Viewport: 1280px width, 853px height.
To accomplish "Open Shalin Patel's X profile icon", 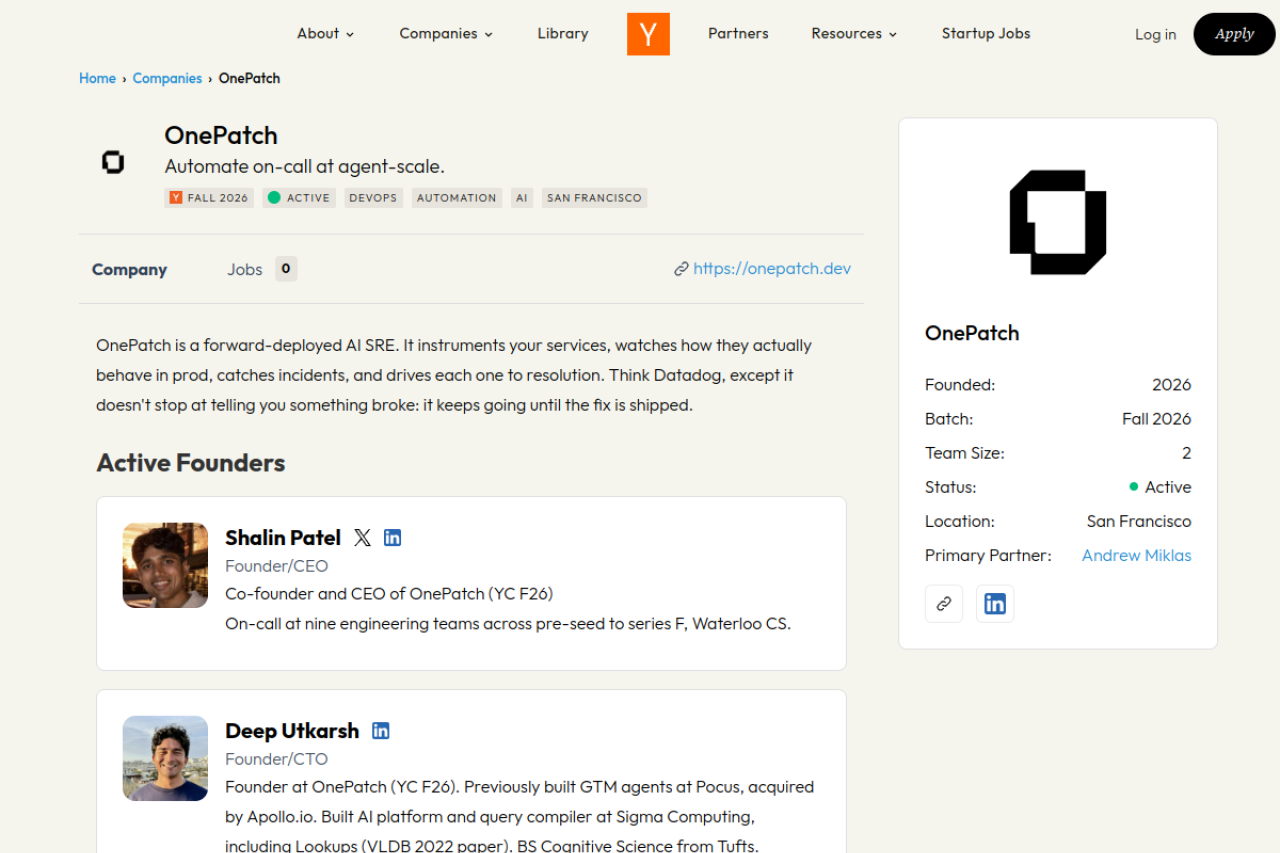I will pyautogui.click(x=362, y=538).
